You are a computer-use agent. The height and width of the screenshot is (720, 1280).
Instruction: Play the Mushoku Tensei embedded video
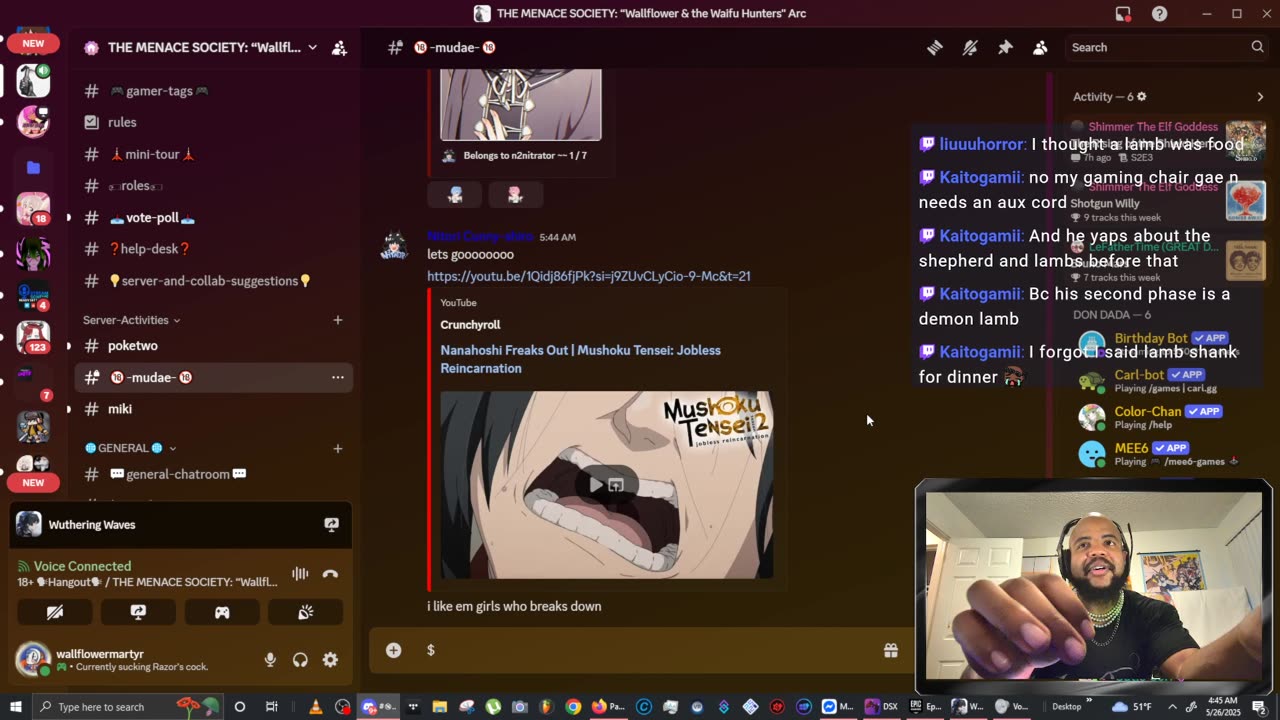point(597,485)
